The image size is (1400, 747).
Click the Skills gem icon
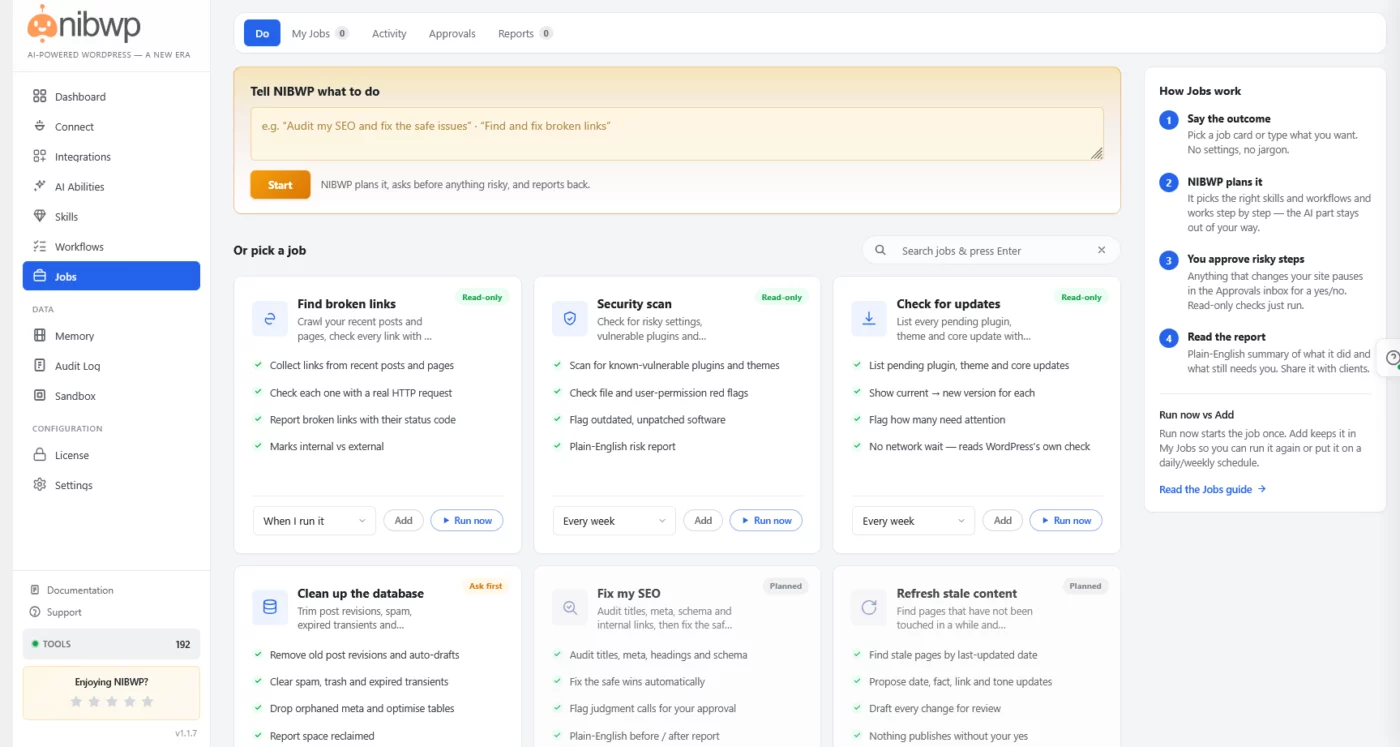coord(40,217)
